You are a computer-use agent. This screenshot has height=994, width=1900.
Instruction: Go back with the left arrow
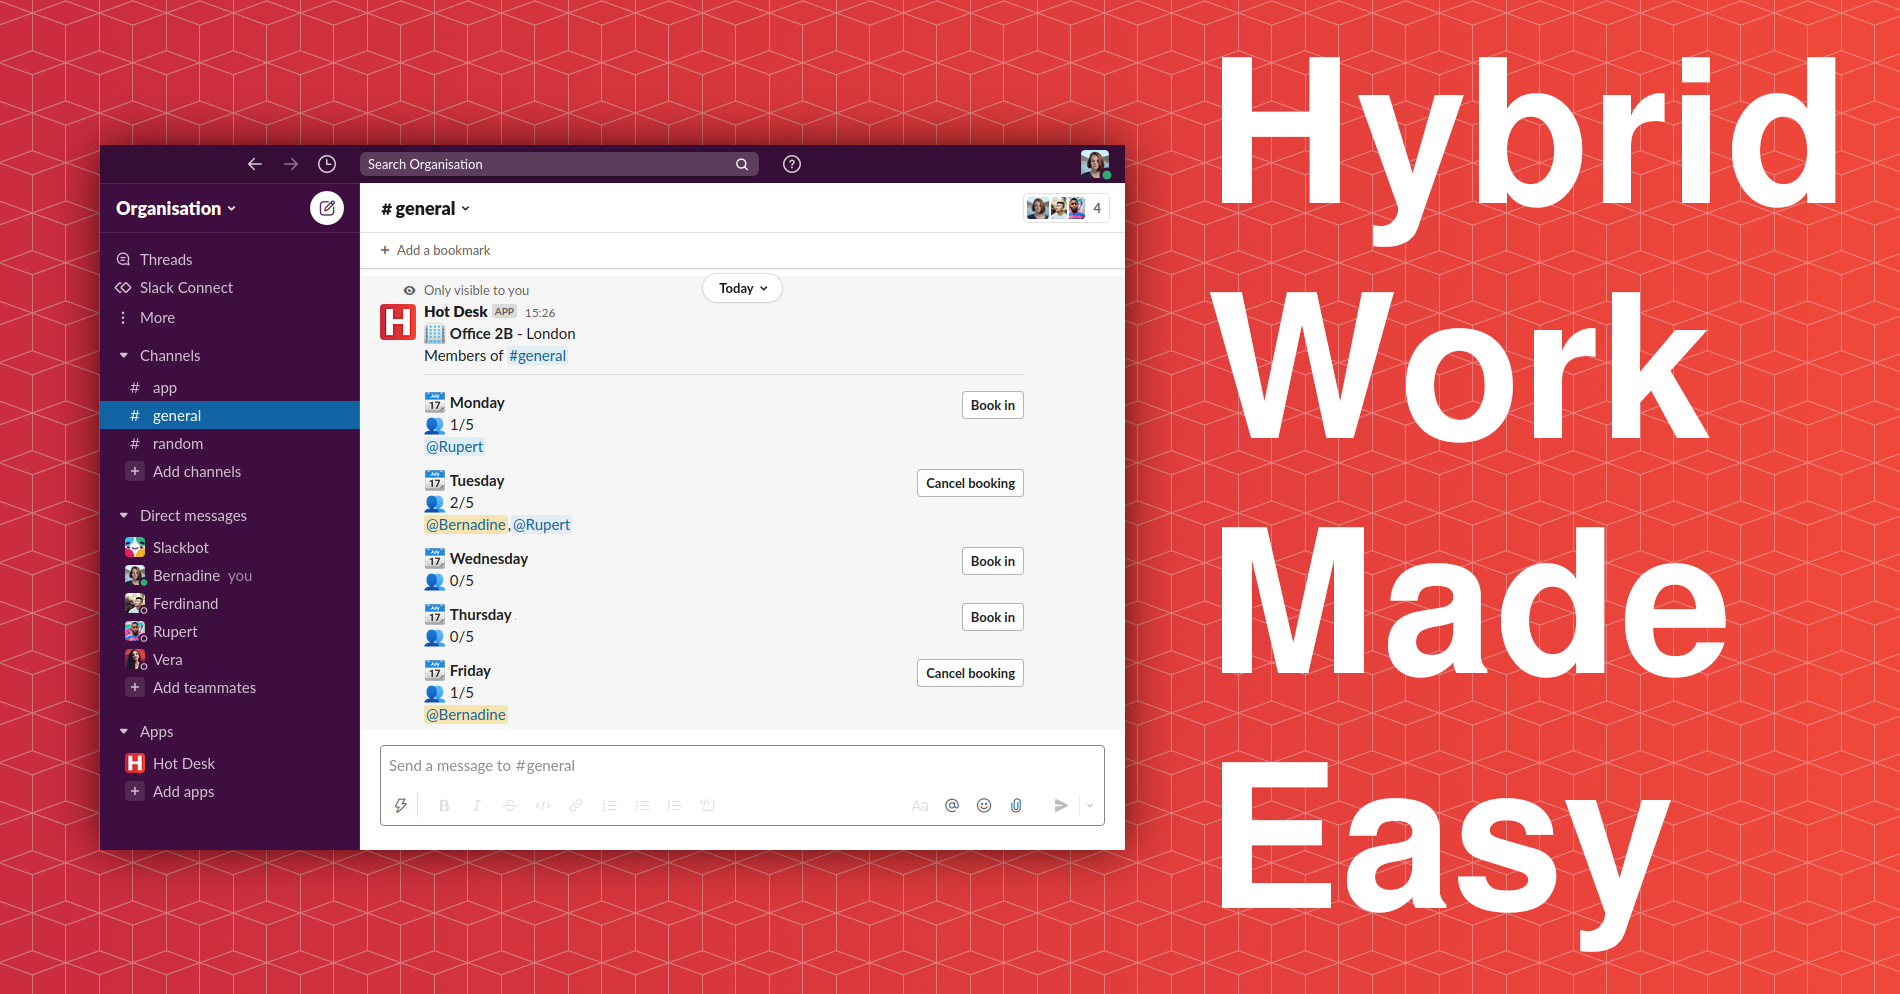click(255, 164)
